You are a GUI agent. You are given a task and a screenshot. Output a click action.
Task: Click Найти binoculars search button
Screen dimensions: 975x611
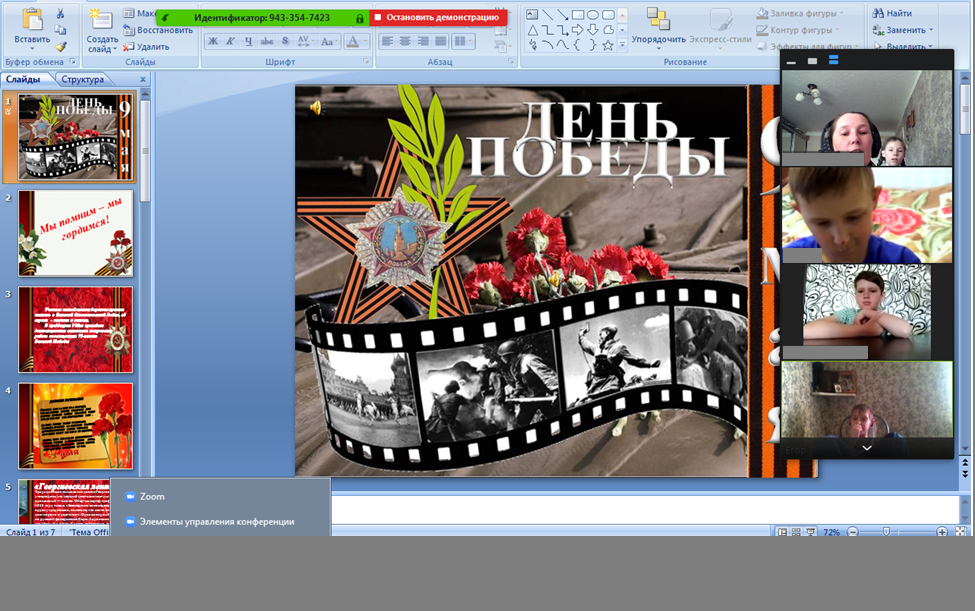click(891, 14)
